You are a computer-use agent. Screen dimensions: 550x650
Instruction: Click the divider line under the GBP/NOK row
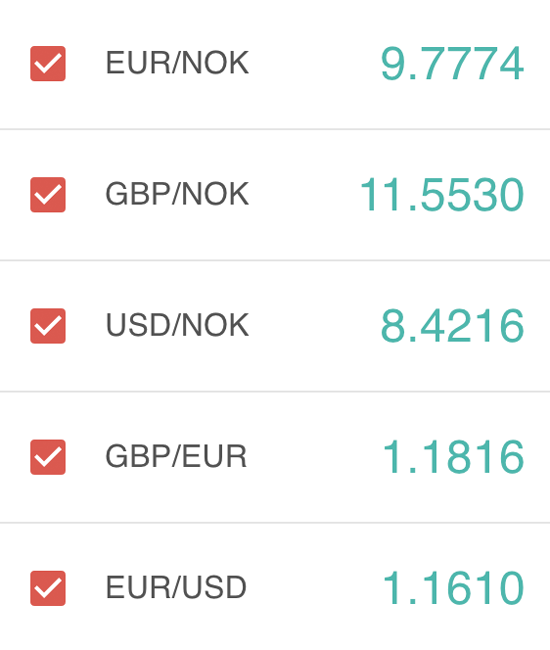point(275,260)
